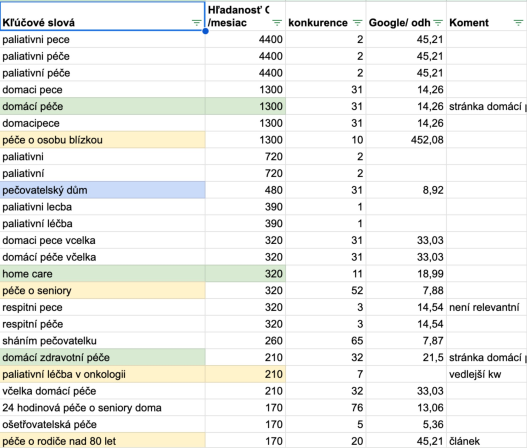This screenshot has width=527, height=448.
Task: Select cell 'domacipece'
Action: tap(103, 123)
